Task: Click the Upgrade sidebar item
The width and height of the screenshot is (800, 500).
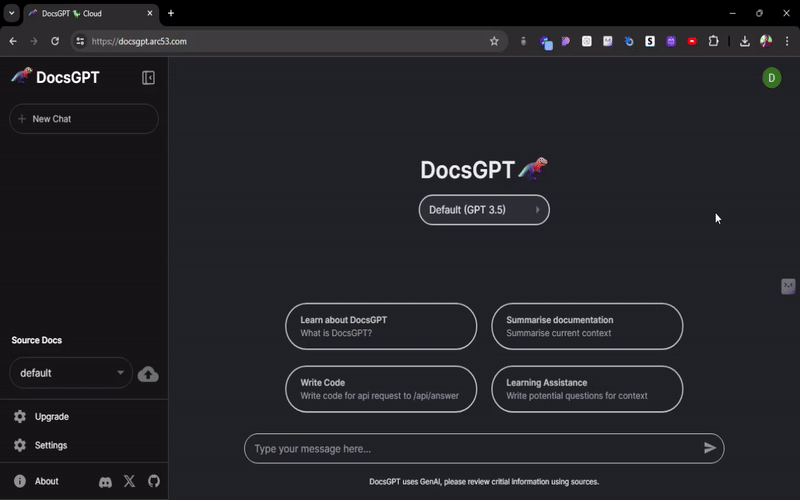Action: [x=51, y=416]
